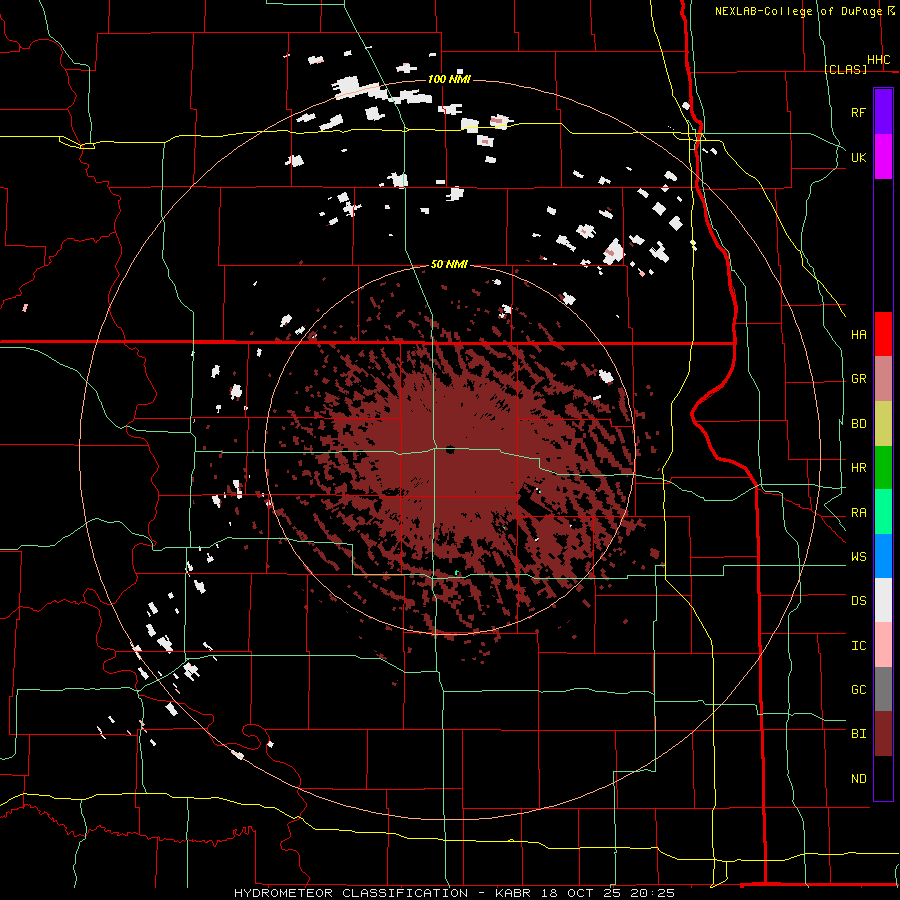This screenshot has width=900, height=900.
Task: Click the HR green legend swatch
Action: [x=883, y=467]
